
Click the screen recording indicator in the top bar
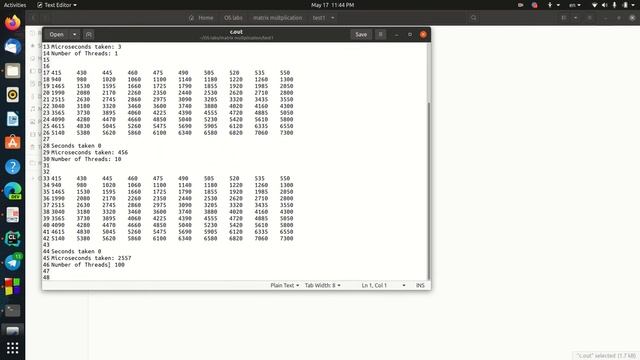tap(520, 5)
